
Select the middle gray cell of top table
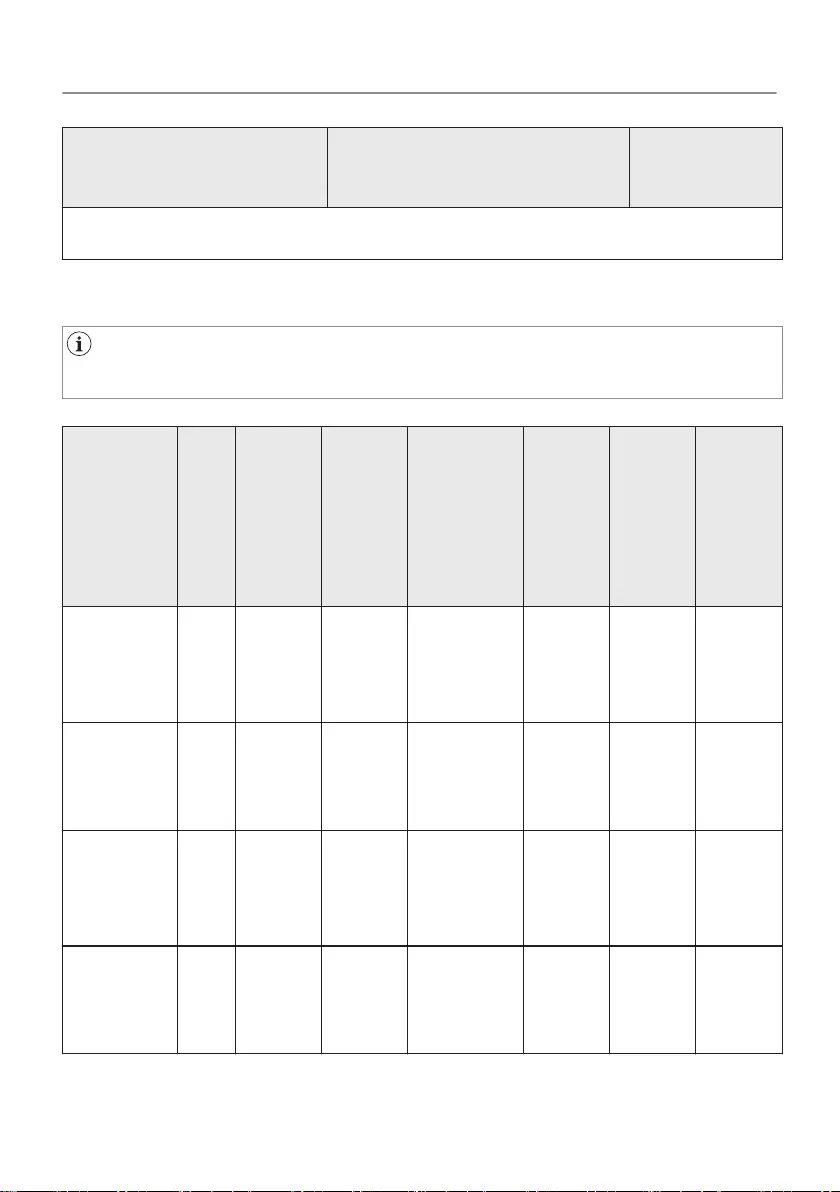click(478, 167)
